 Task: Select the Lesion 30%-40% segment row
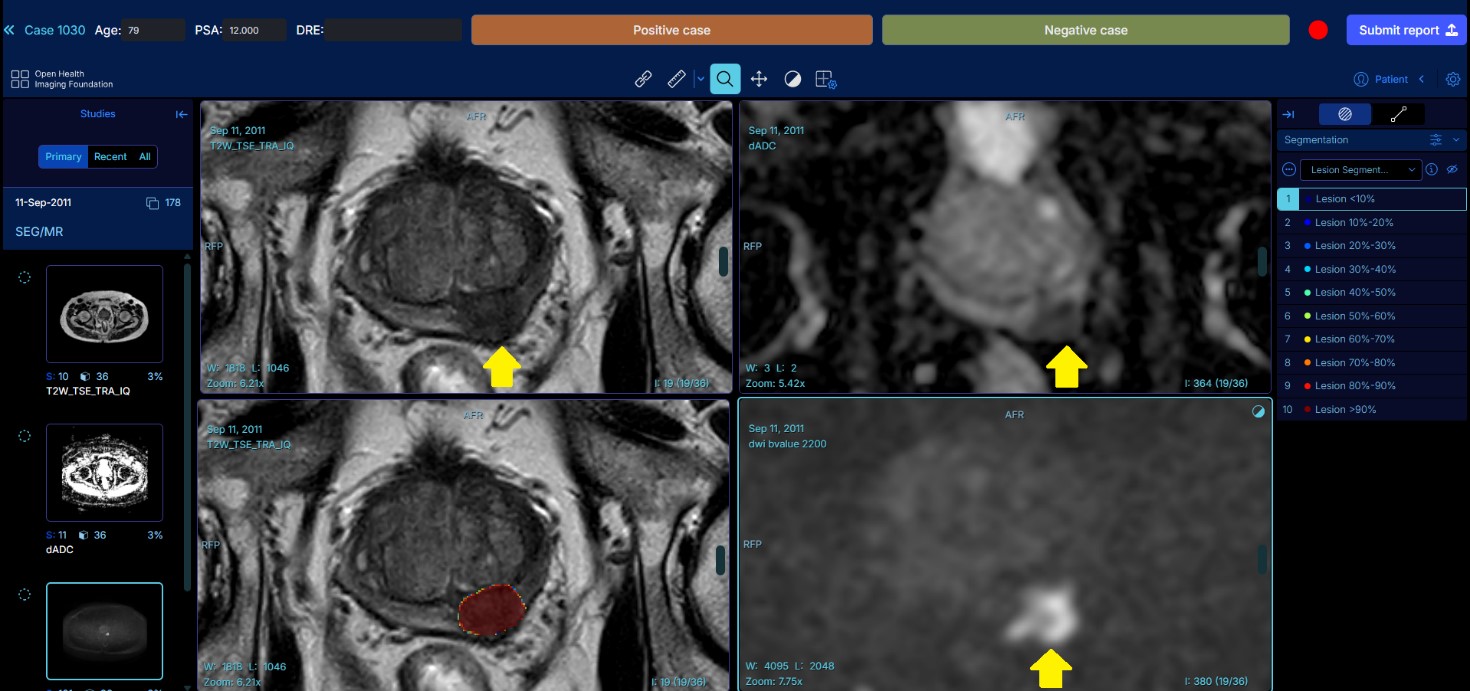tap(1371, 269)
